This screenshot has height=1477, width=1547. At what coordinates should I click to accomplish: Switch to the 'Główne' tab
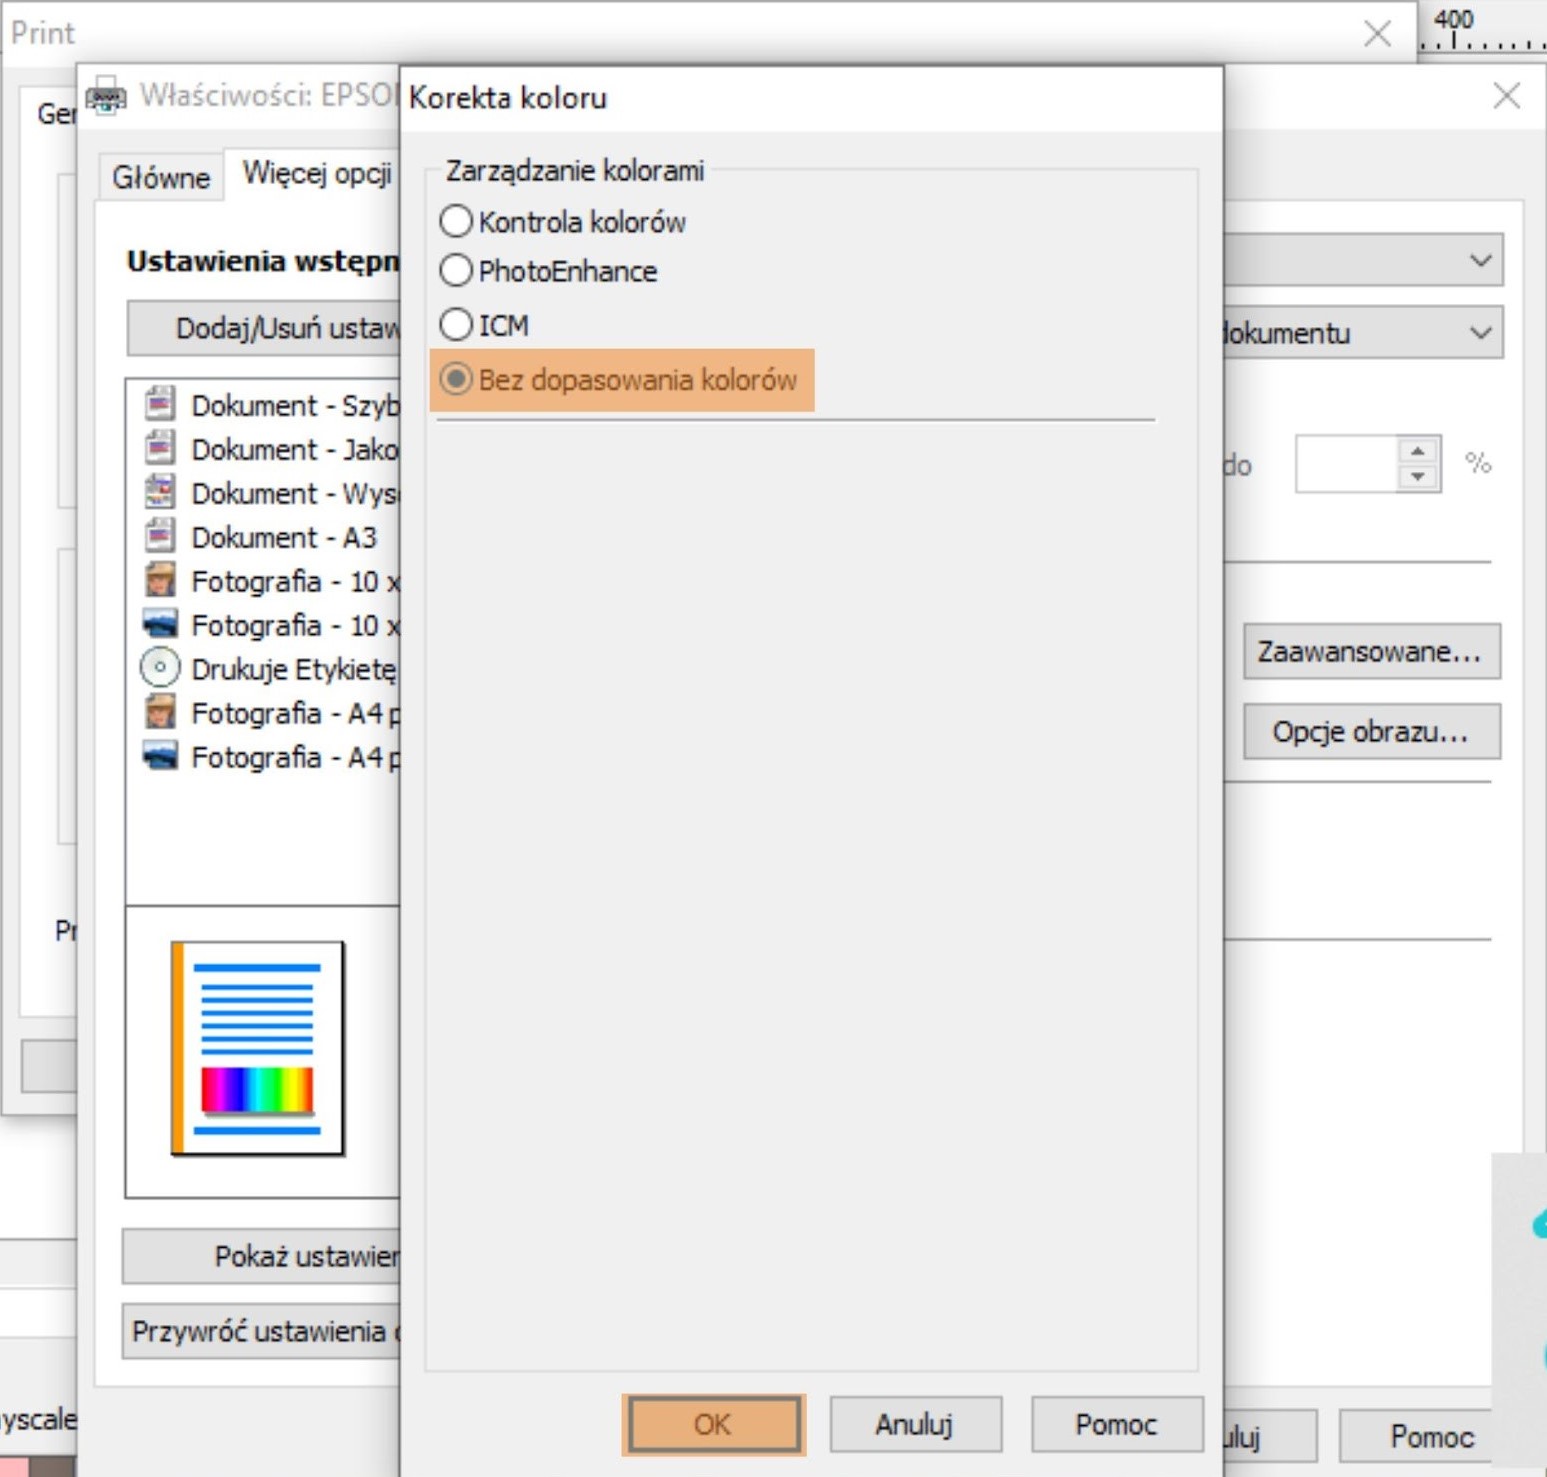tap(161, 178)
